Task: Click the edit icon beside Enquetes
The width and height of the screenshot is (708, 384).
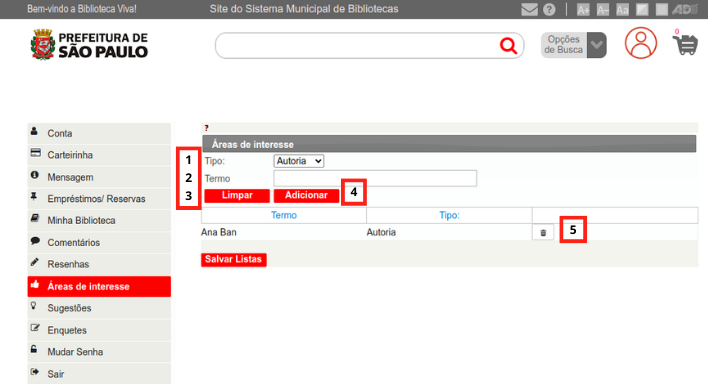Action: (x=35, y=328)
